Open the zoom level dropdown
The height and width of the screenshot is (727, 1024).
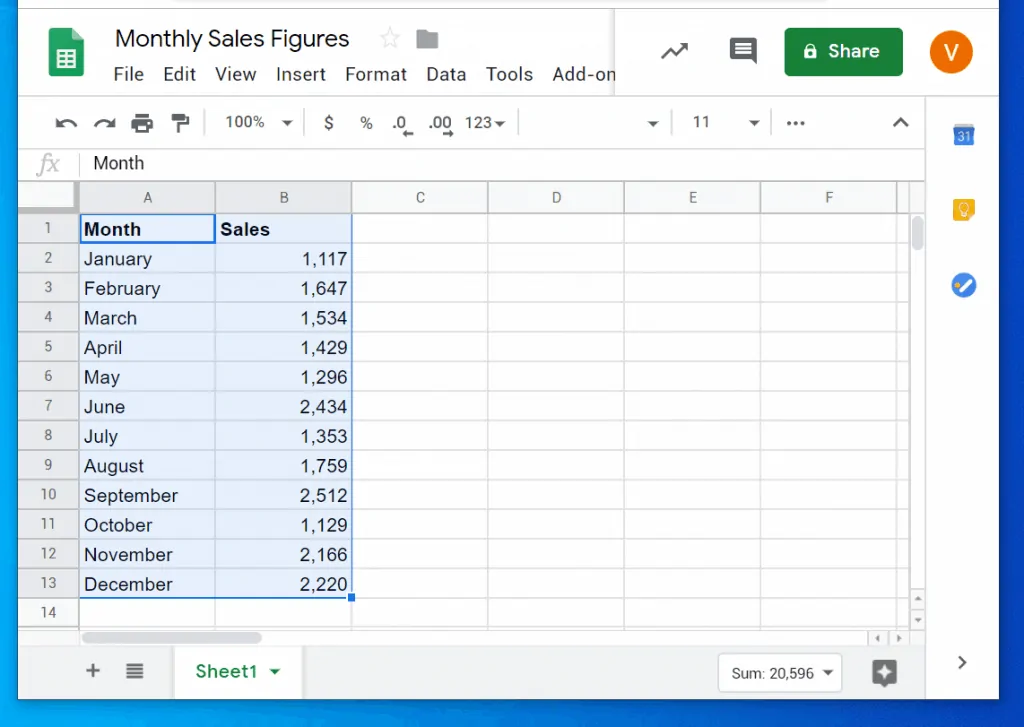(x=256, y=122)
